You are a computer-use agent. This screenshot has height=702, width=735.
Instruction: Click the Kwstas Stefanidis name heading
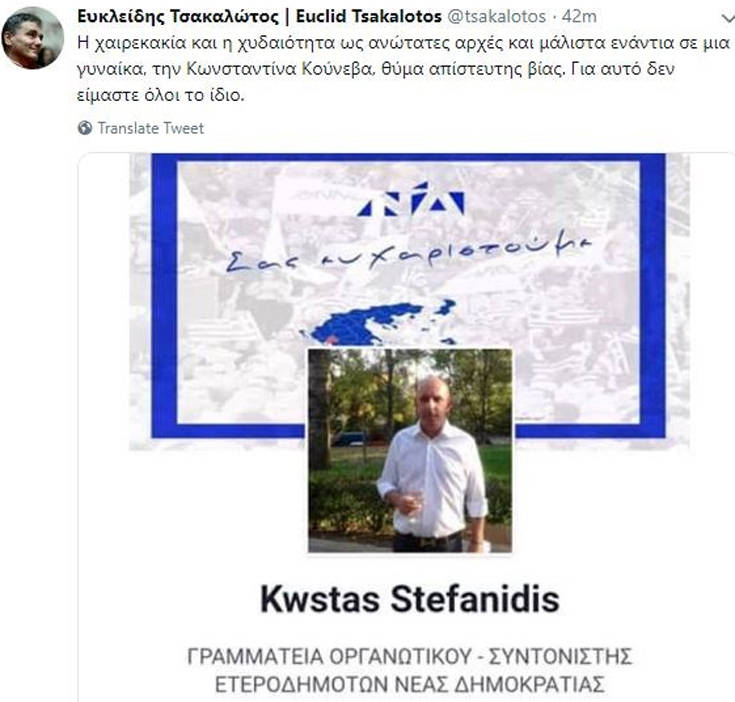point(410,599)
